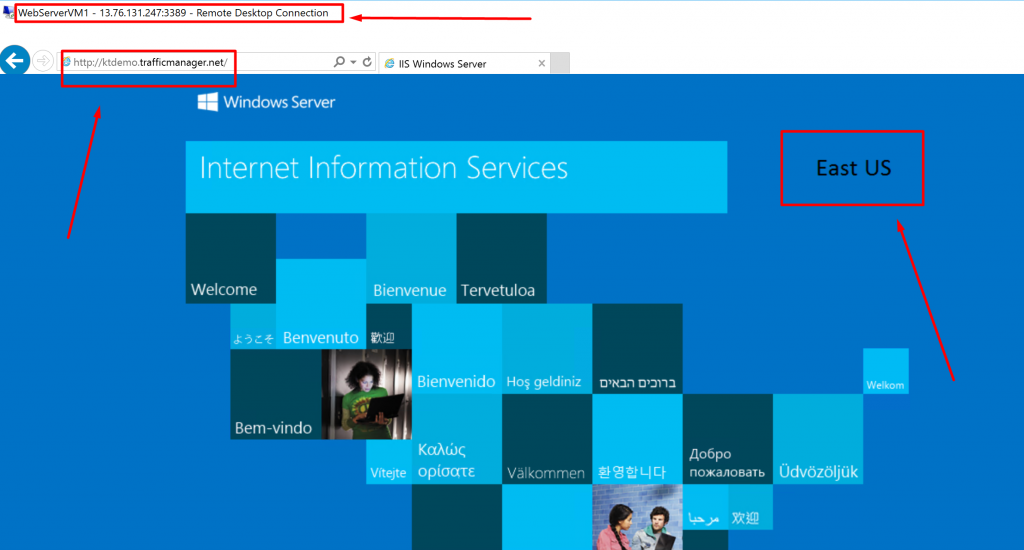This screenshot has width=1024, height=550.
Task: Click the 환영합니다 tile
Action: 637,439
